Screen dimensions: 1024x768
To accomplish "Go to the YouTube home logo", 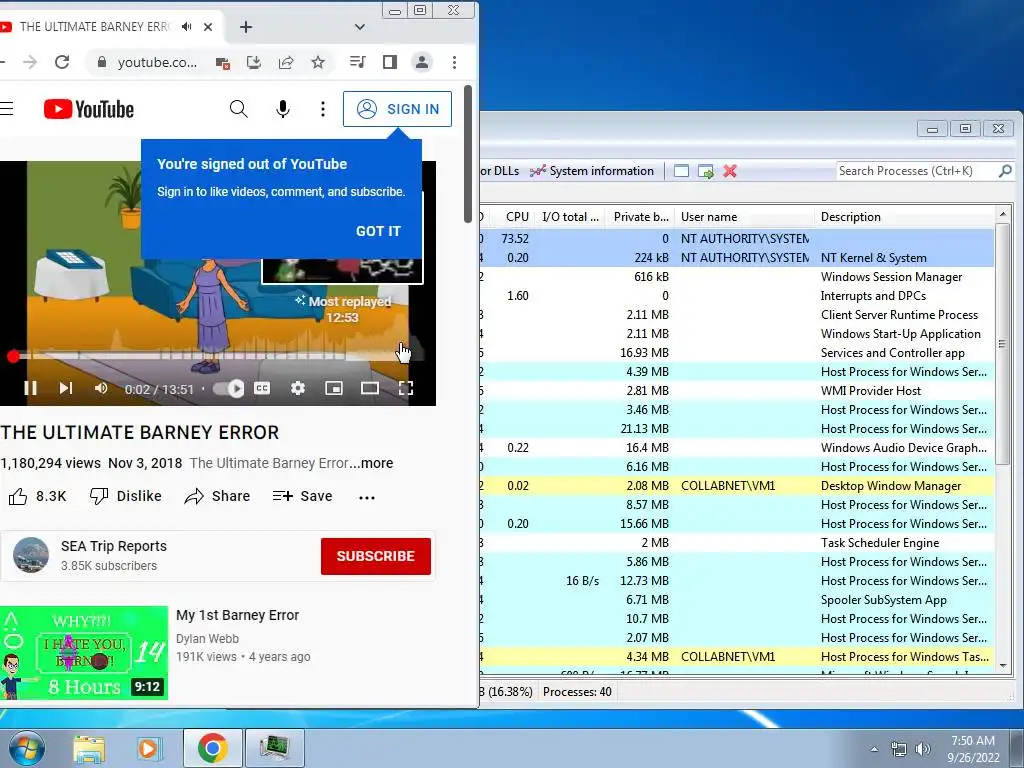I will pos(89,109).
